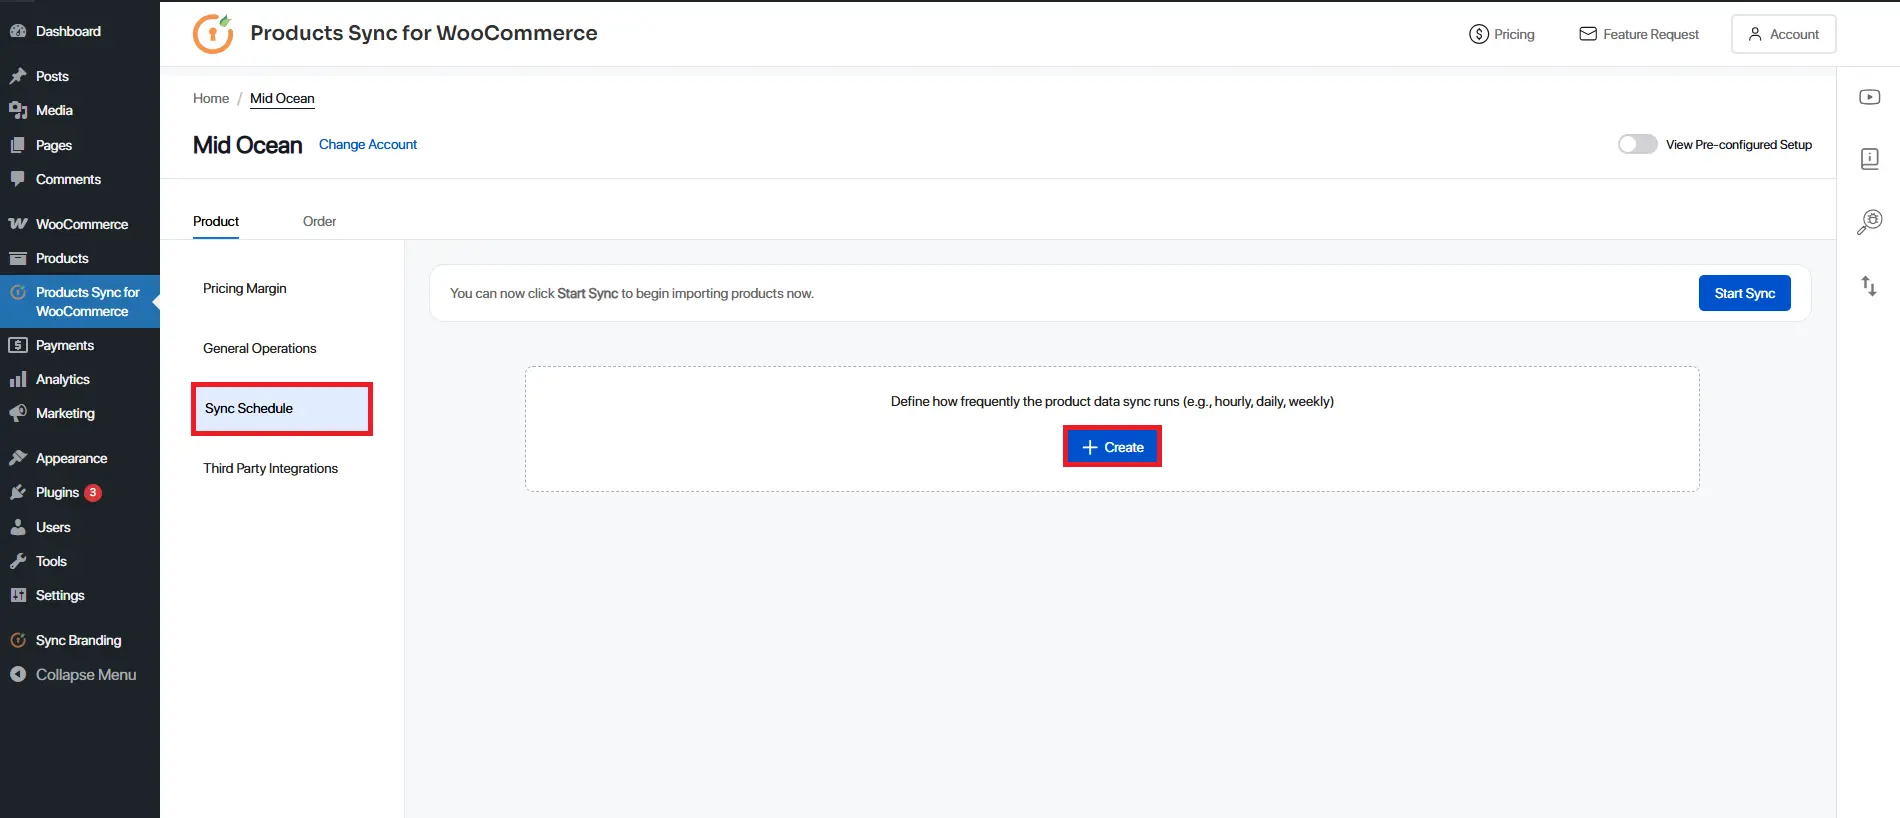Click the Tools wrench icon
This screenshot has width=1900, height=818.
coord(18,561)
